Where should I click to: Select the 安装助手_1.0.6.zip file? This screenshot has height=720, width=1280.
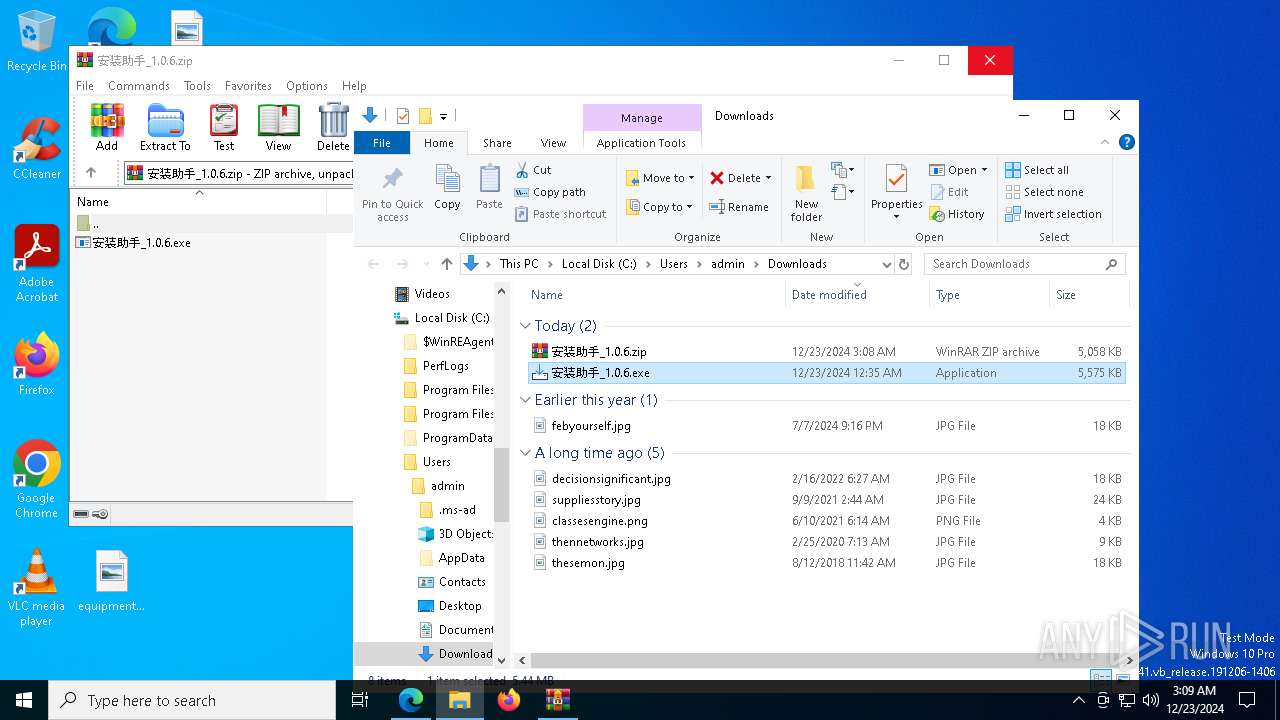[826, 352]
